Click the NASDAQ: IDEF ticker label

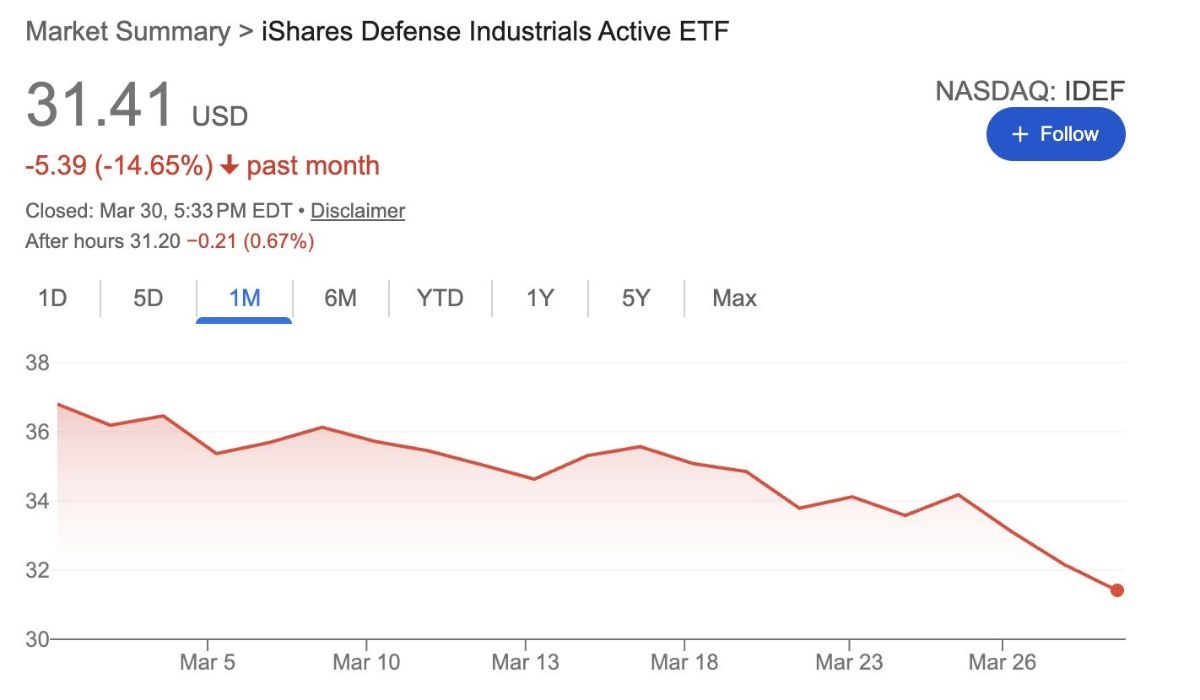pos(1030,92)
